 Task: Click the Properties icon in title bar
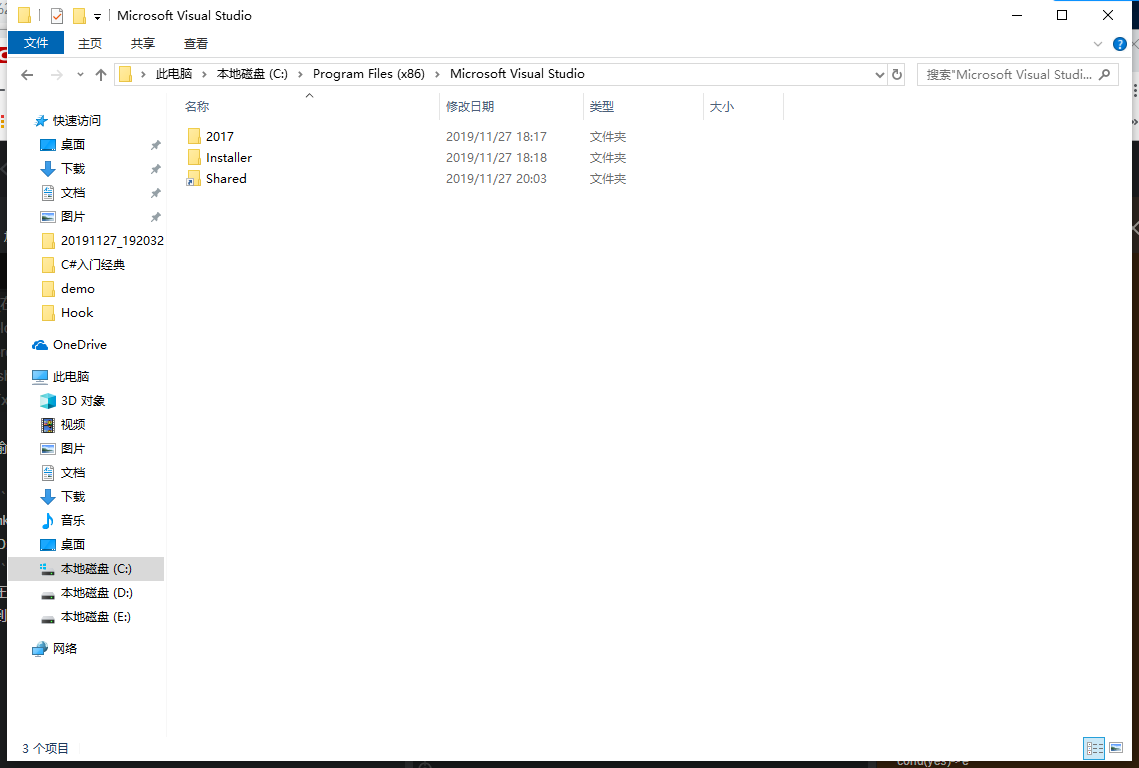[57, 15]
